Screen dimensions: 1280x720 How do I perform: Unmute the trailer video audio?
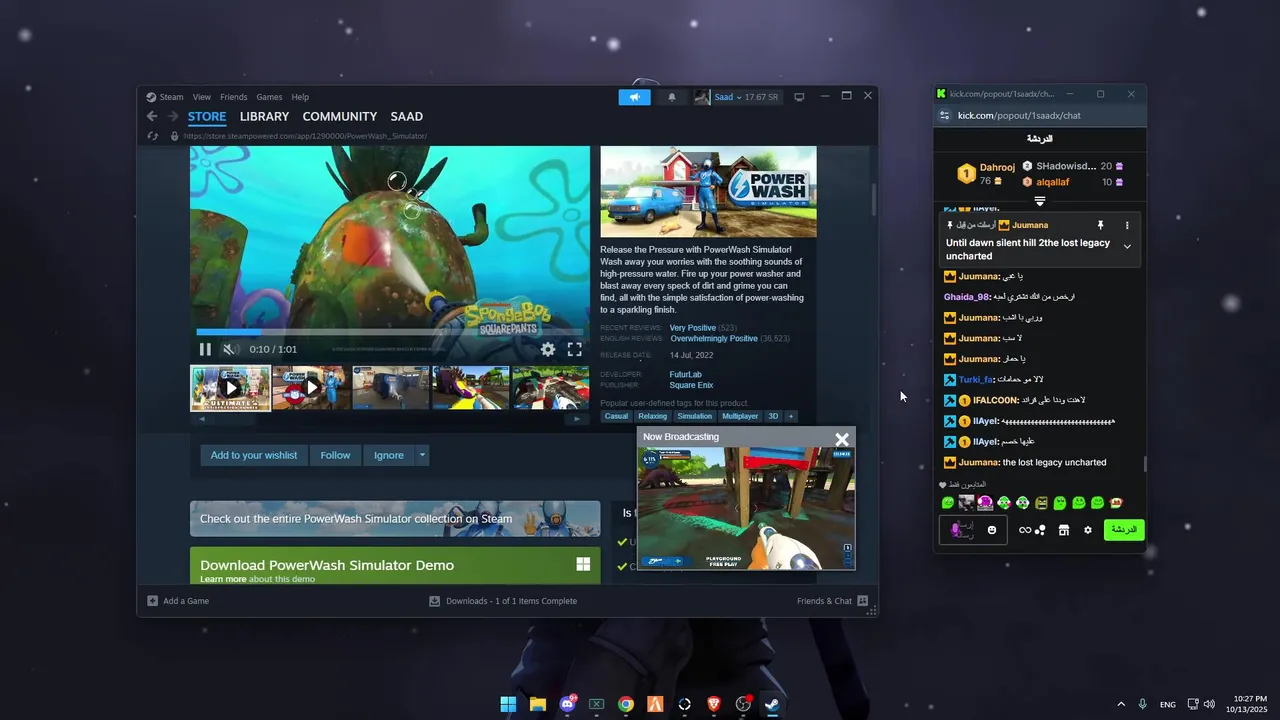[x=229, y=349]
